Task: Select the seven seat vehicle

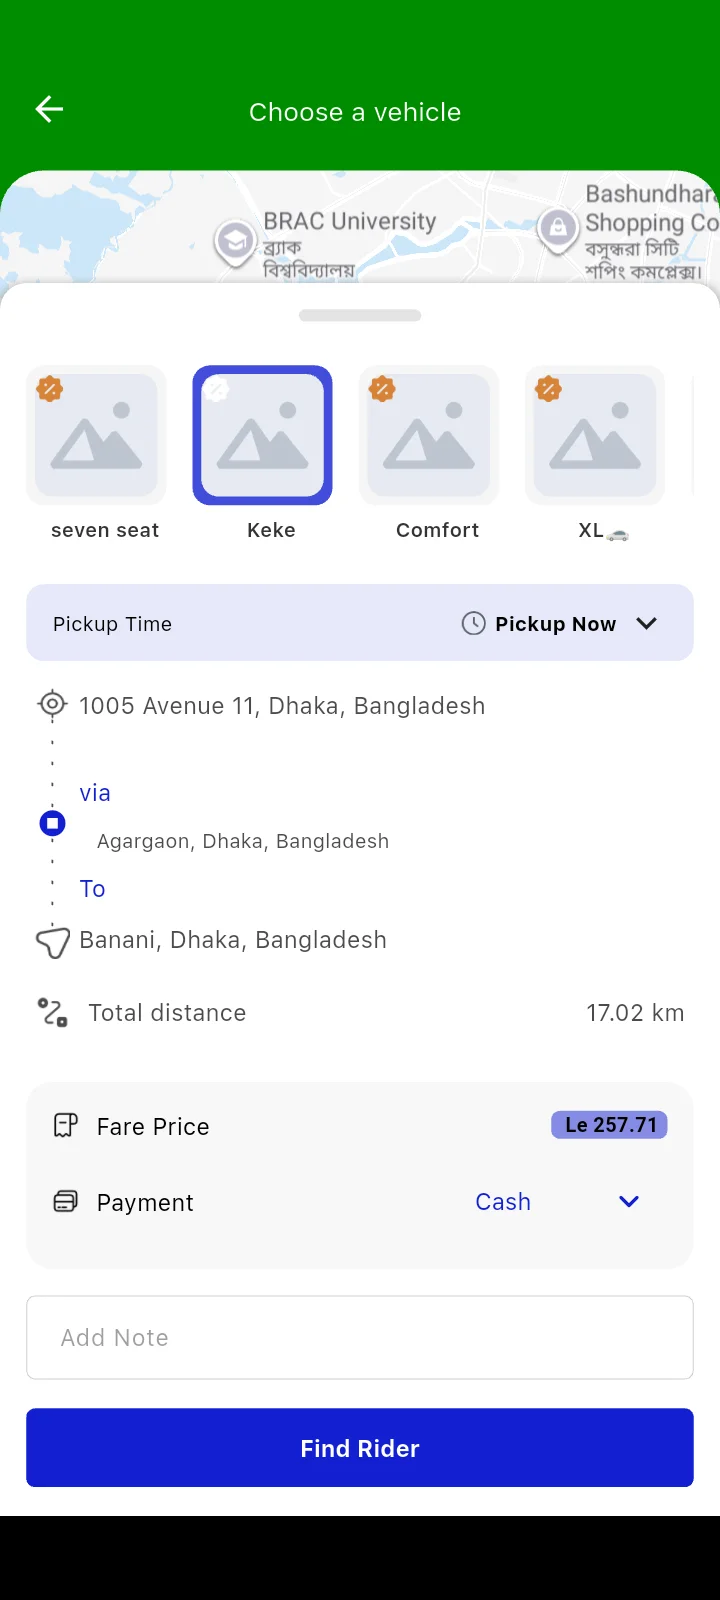Action: pos(96,435)
